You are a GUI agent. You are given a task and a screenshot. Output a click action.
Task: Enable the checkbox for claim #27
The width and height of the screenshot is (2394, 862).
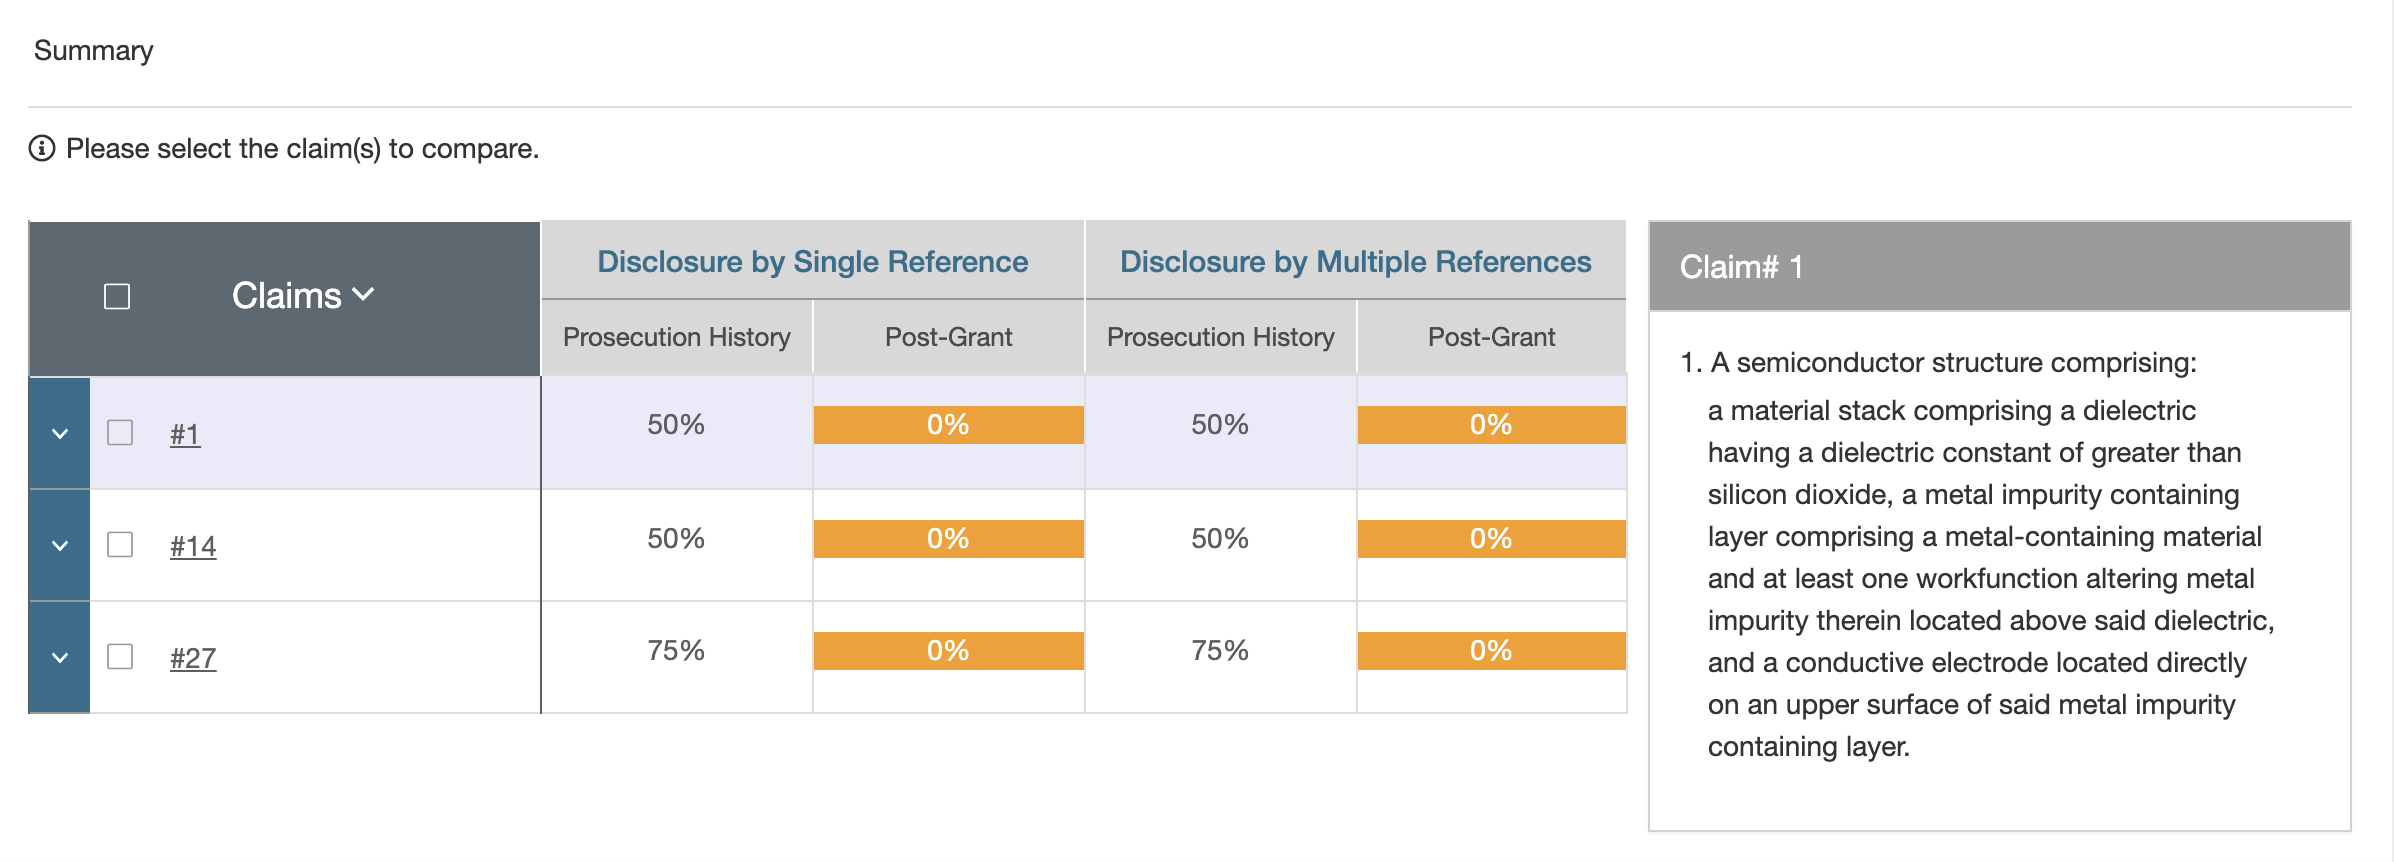pos(120,657)
